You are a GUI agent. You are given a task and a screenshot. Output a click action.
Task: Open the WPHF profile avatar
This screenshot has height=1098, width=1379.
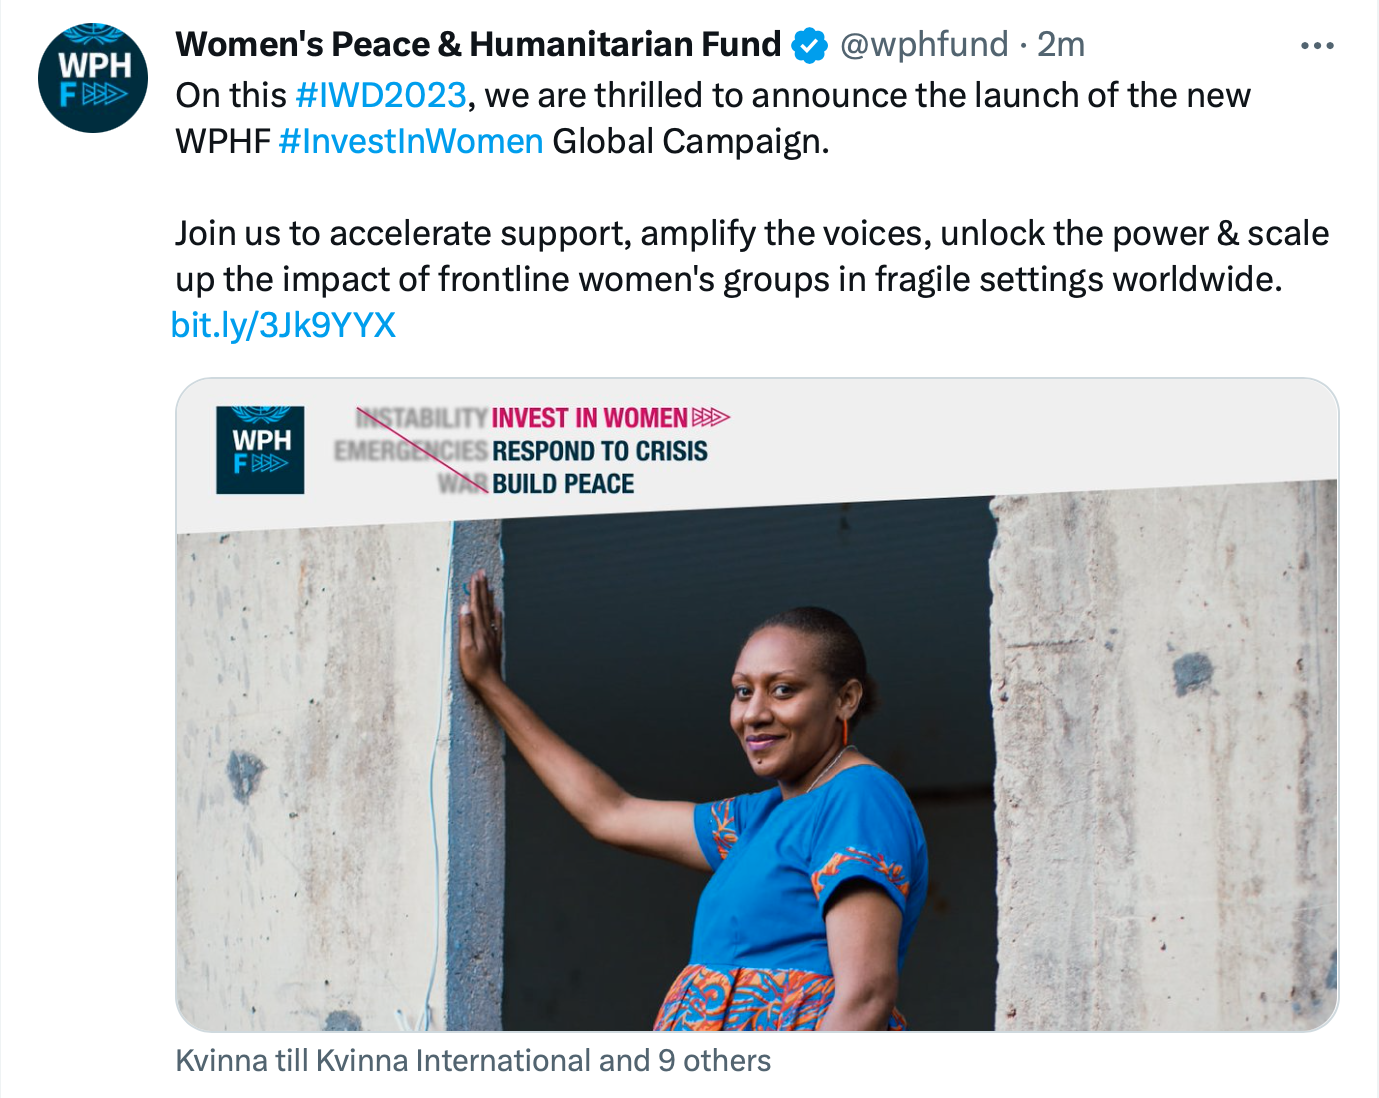point(93,78)
